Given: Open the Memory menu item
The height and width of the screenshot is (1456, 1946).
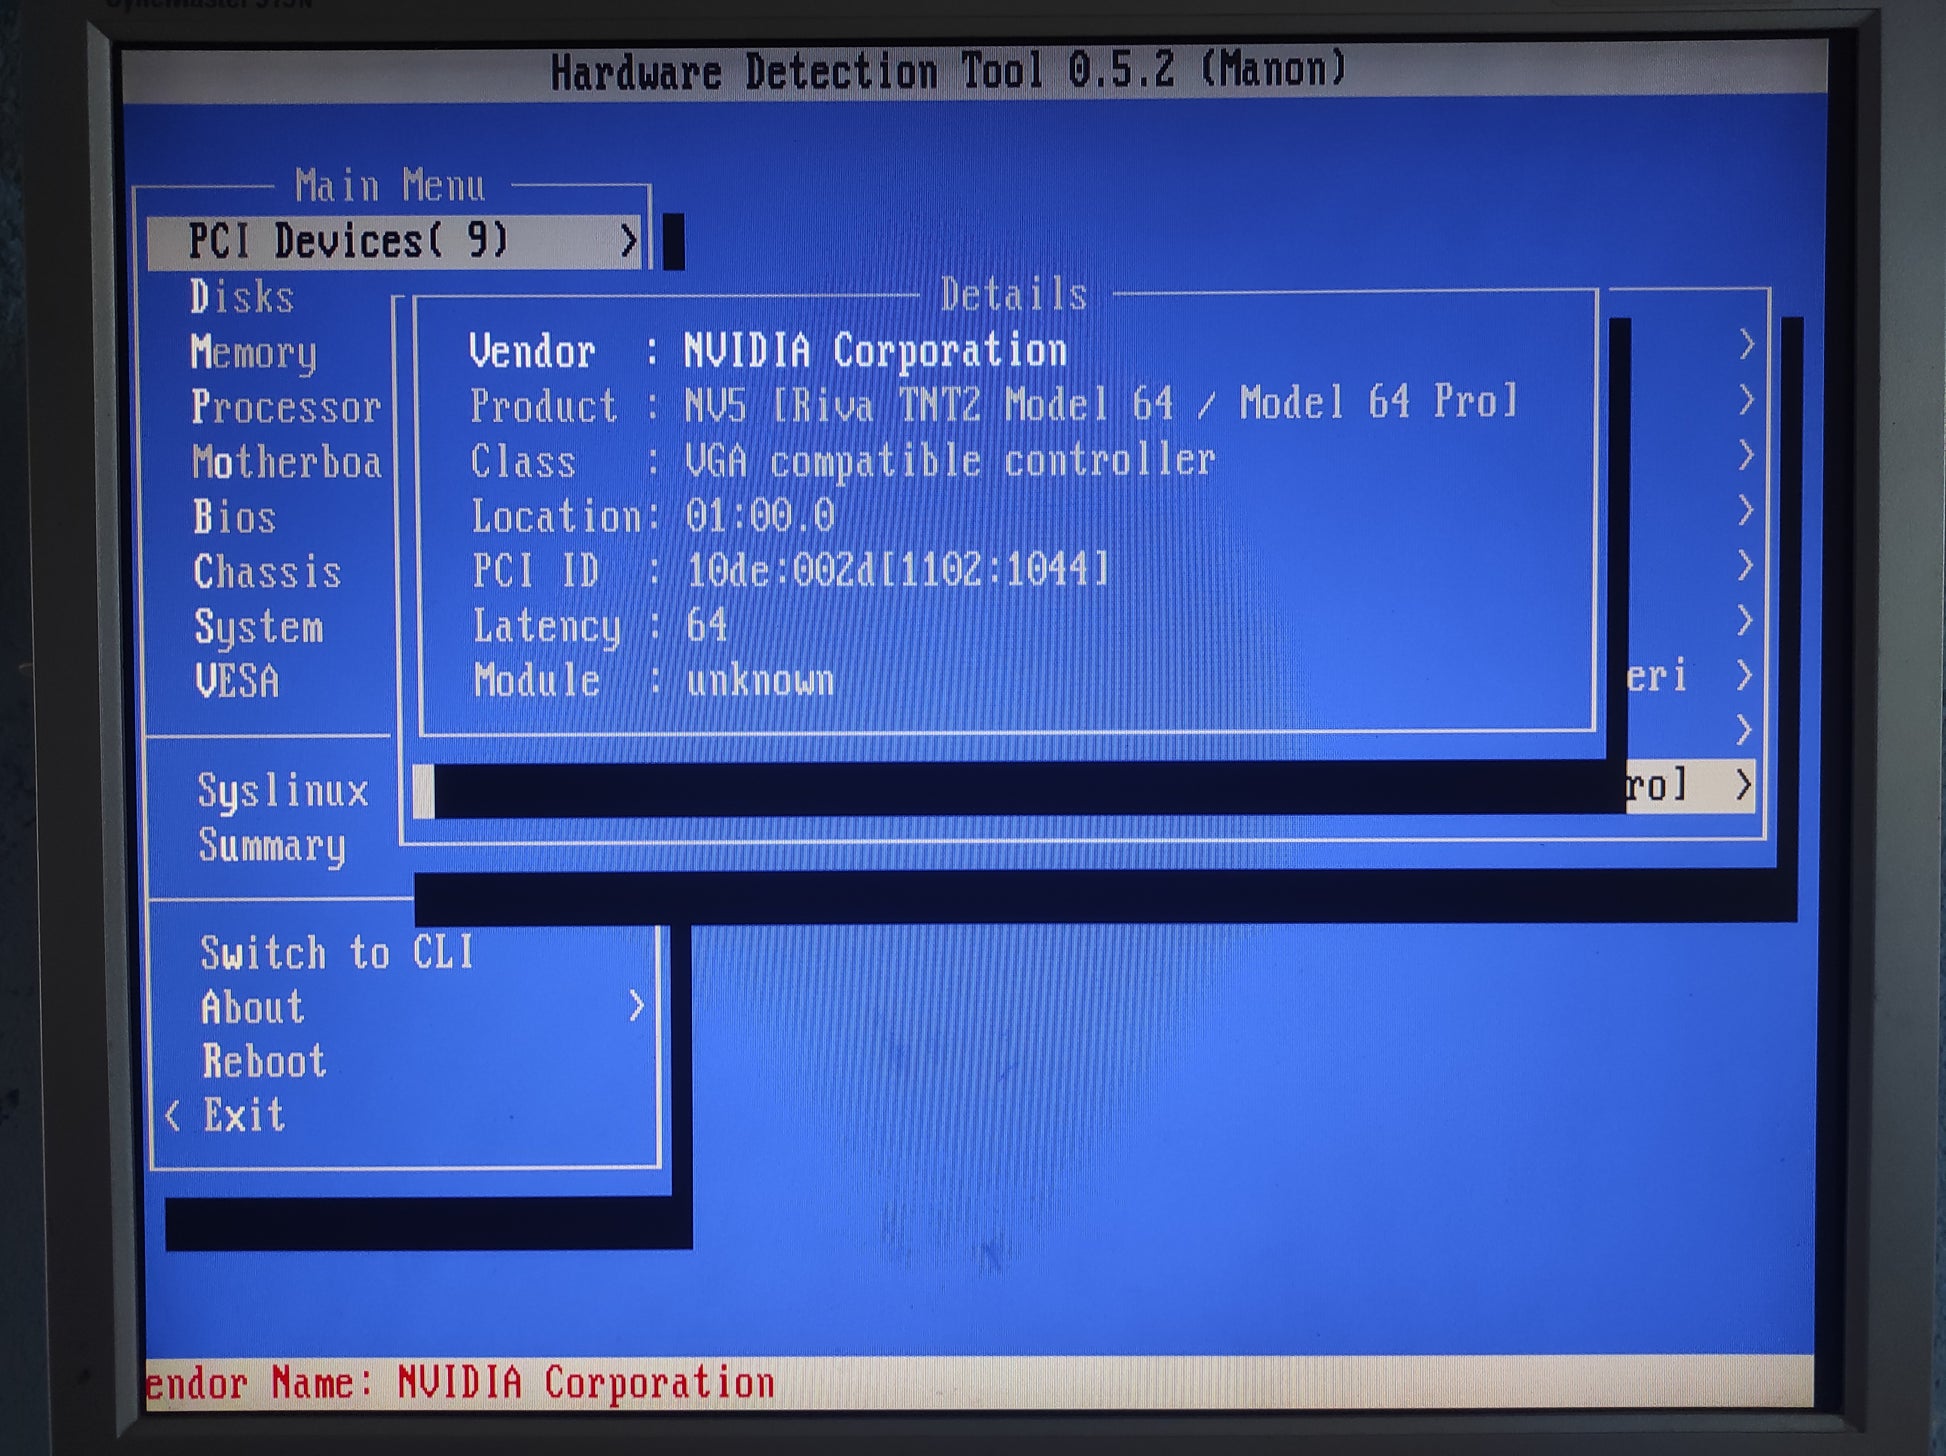Looking at the screenshot, I should [x=253, y=352].
